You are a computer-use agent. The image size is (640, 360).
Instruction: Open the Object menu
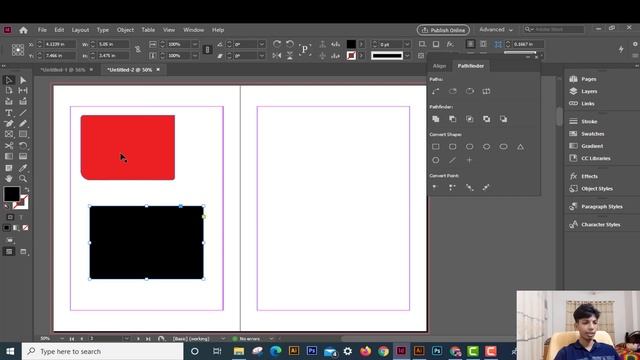pyautogui.click(x=125, y=30)
